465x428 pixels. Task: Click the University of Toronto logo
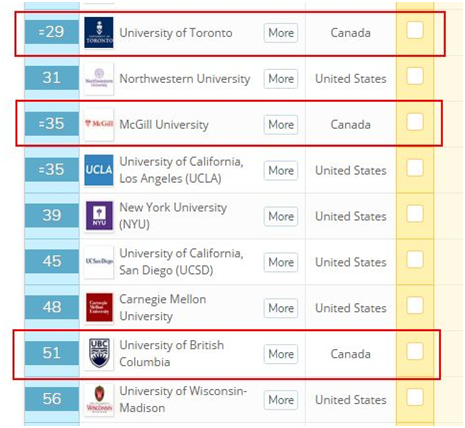coord(99,33)
